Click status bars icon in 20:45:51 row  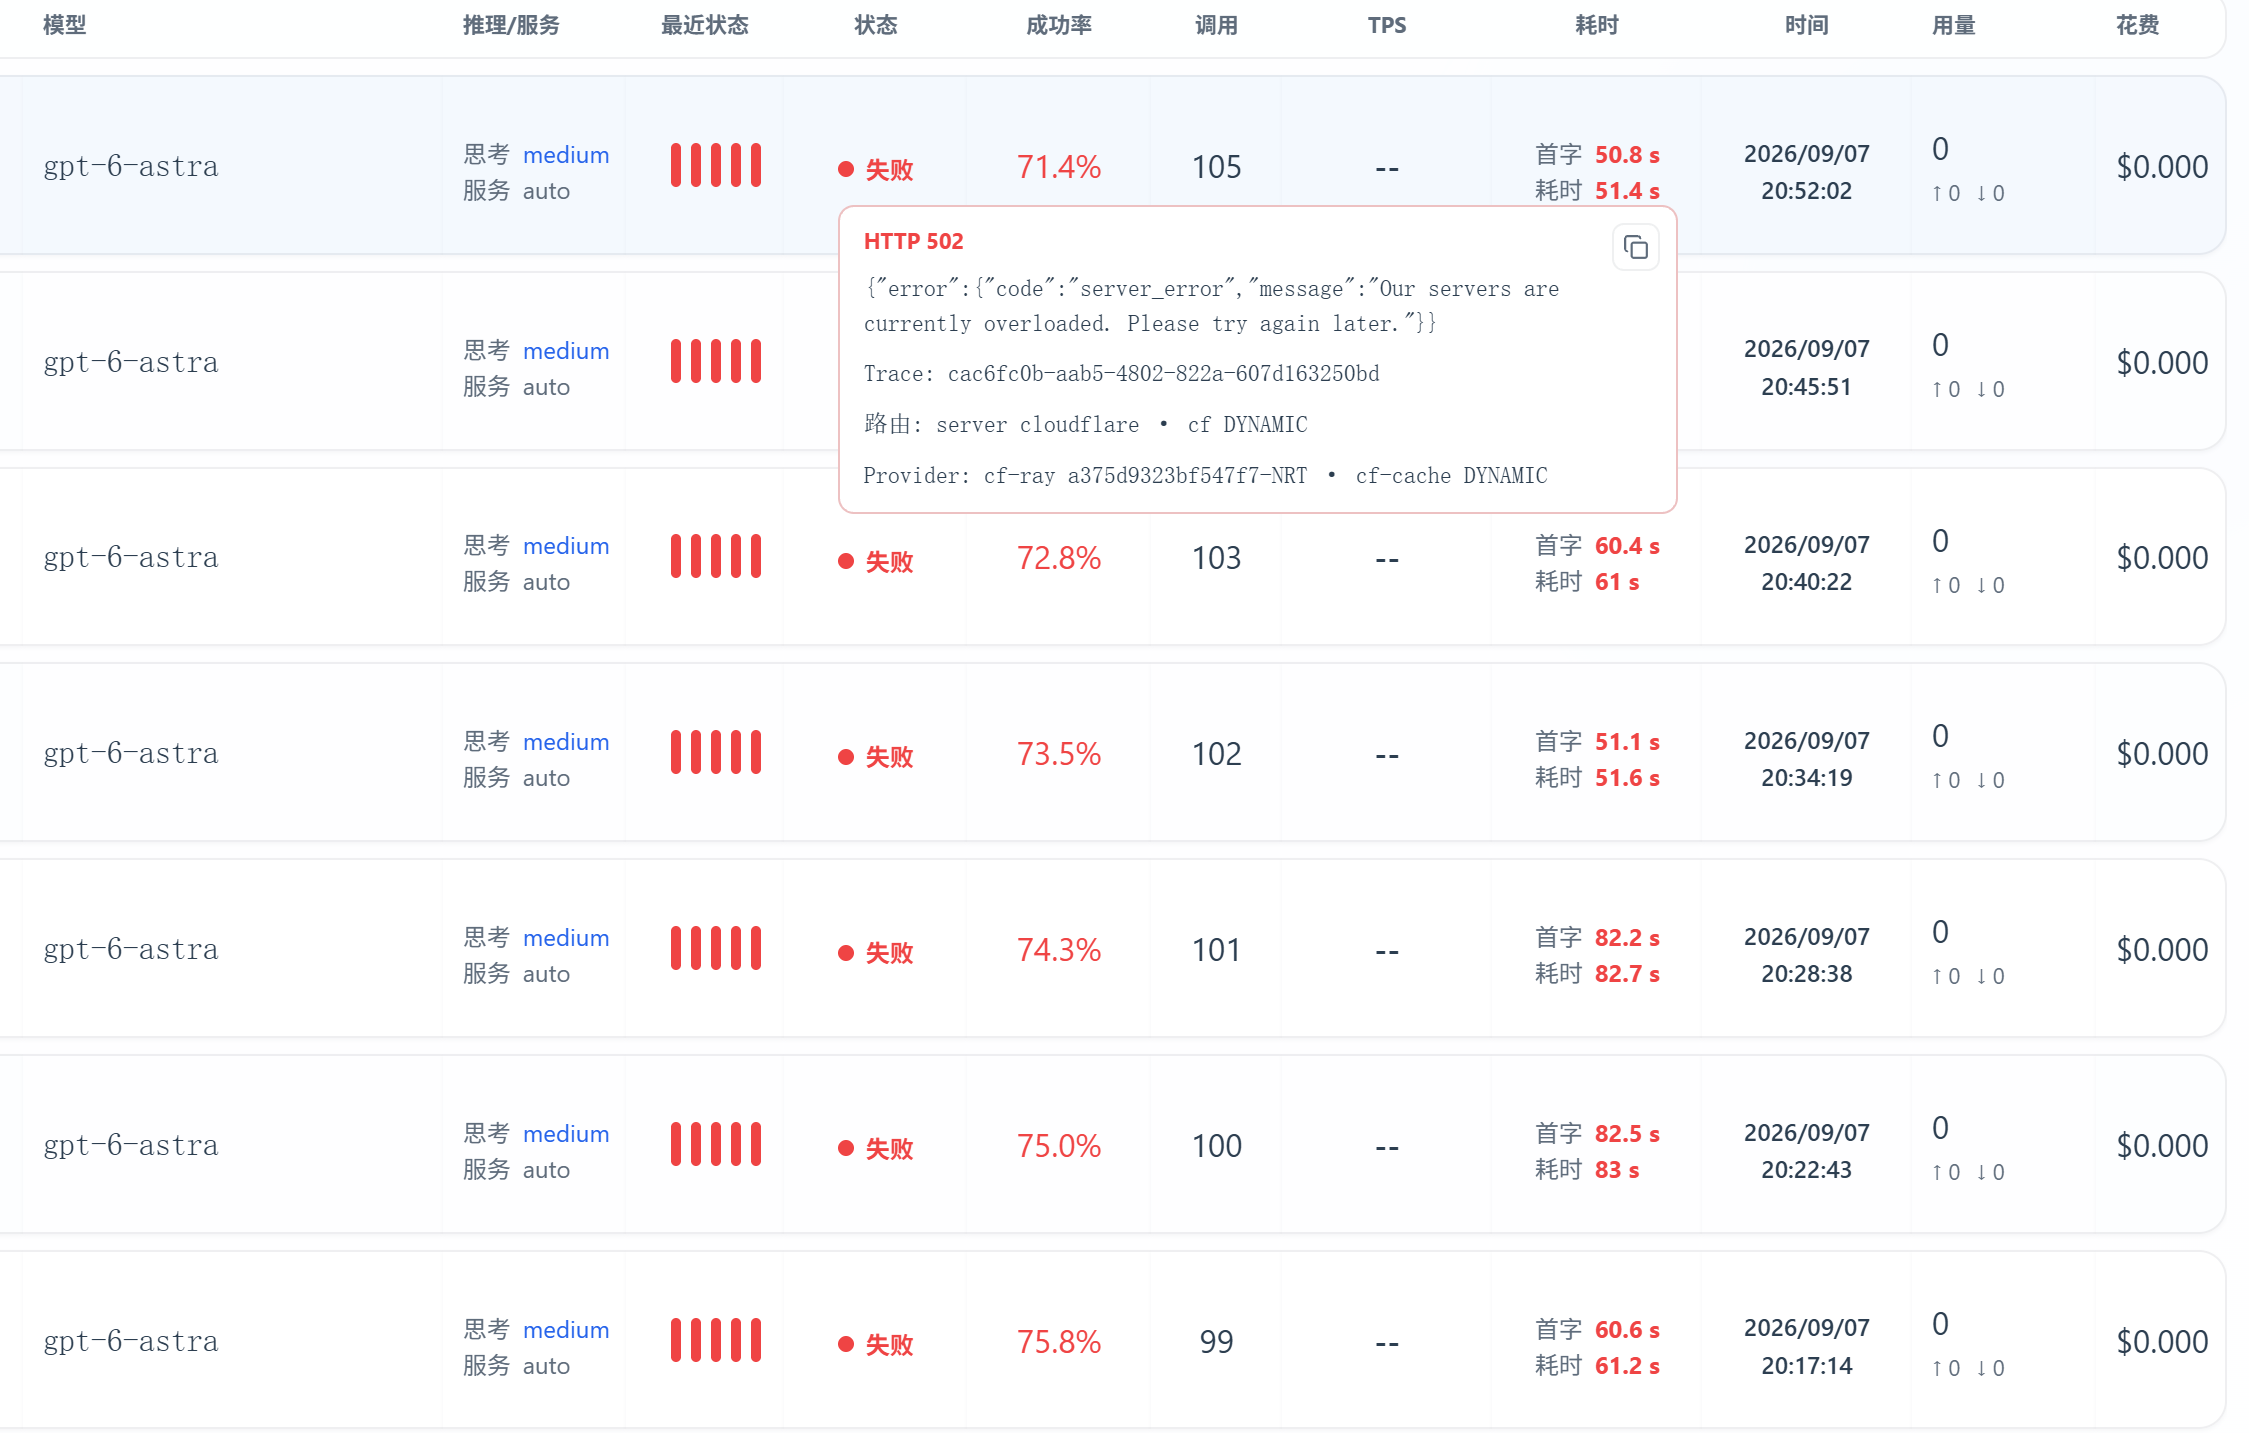click(716, 362)
